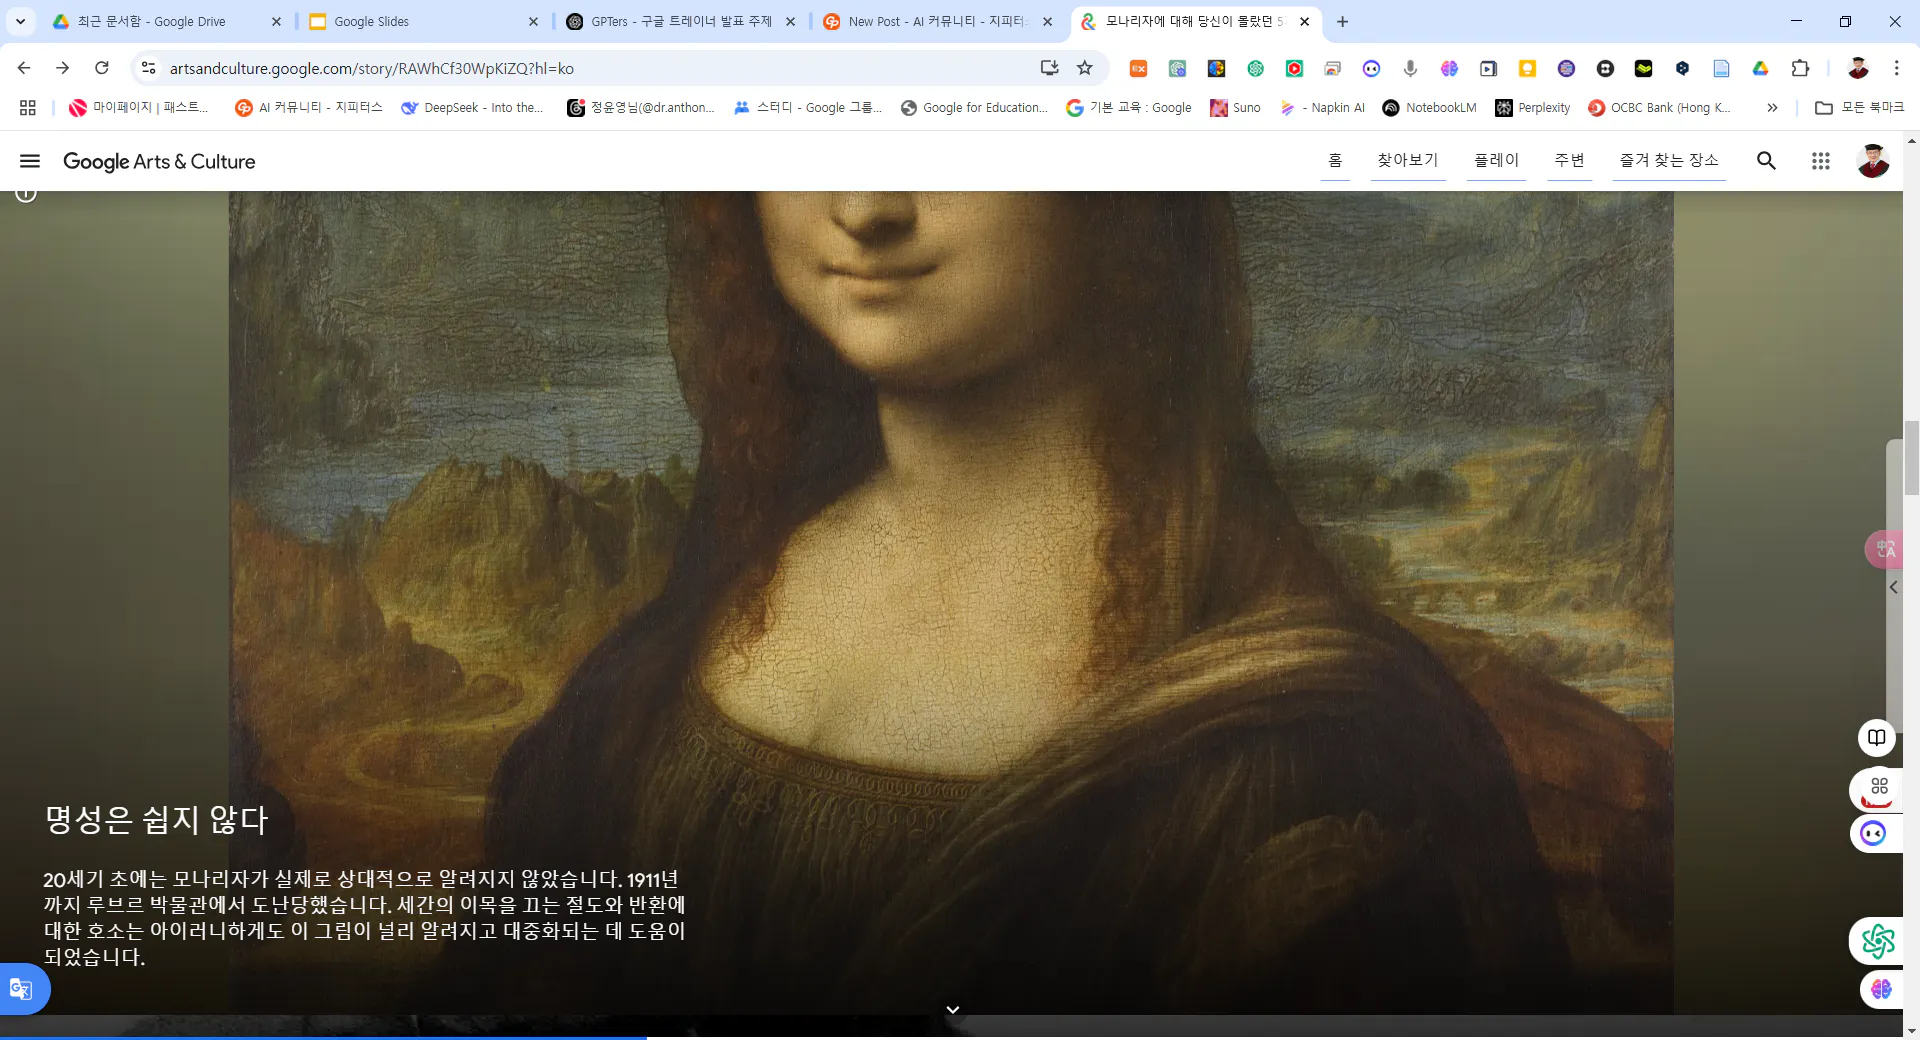Open the 모든 북마크 folder
Viewport: 1920px width, 1040px height.
coord(1860,107)
